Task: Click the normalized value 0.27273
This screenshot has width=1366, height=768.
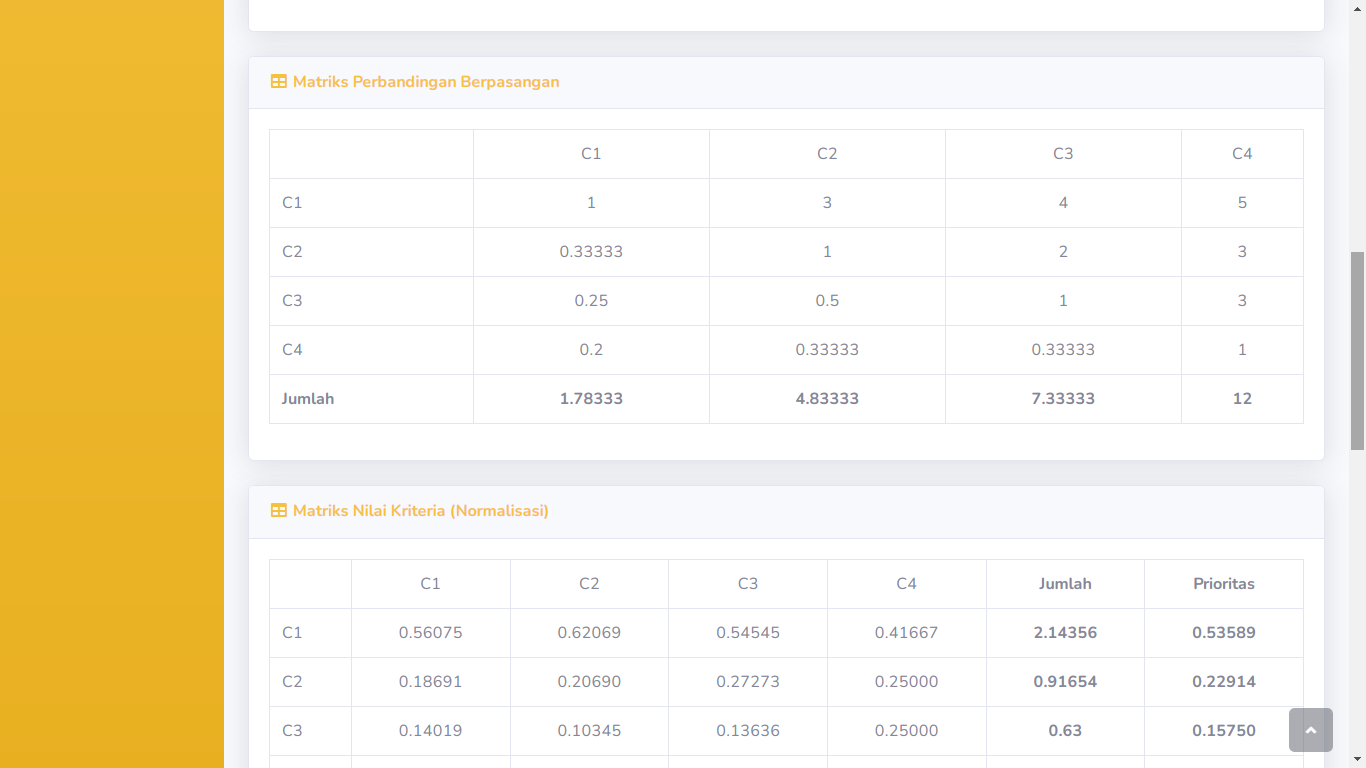Action: pyautogui.click(x=748, y=682)
